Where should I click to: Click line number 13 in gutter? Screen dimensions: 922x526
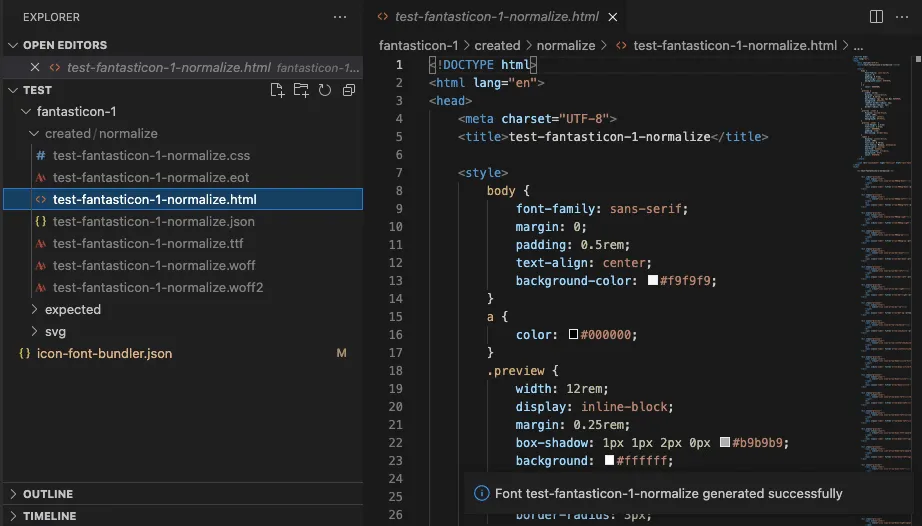[396, 280]
